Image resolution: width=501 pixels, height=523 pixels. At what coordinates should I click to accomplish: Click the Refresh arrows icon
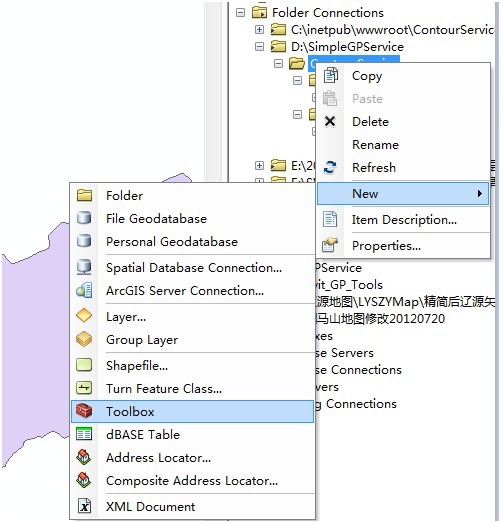coord(330,167)
